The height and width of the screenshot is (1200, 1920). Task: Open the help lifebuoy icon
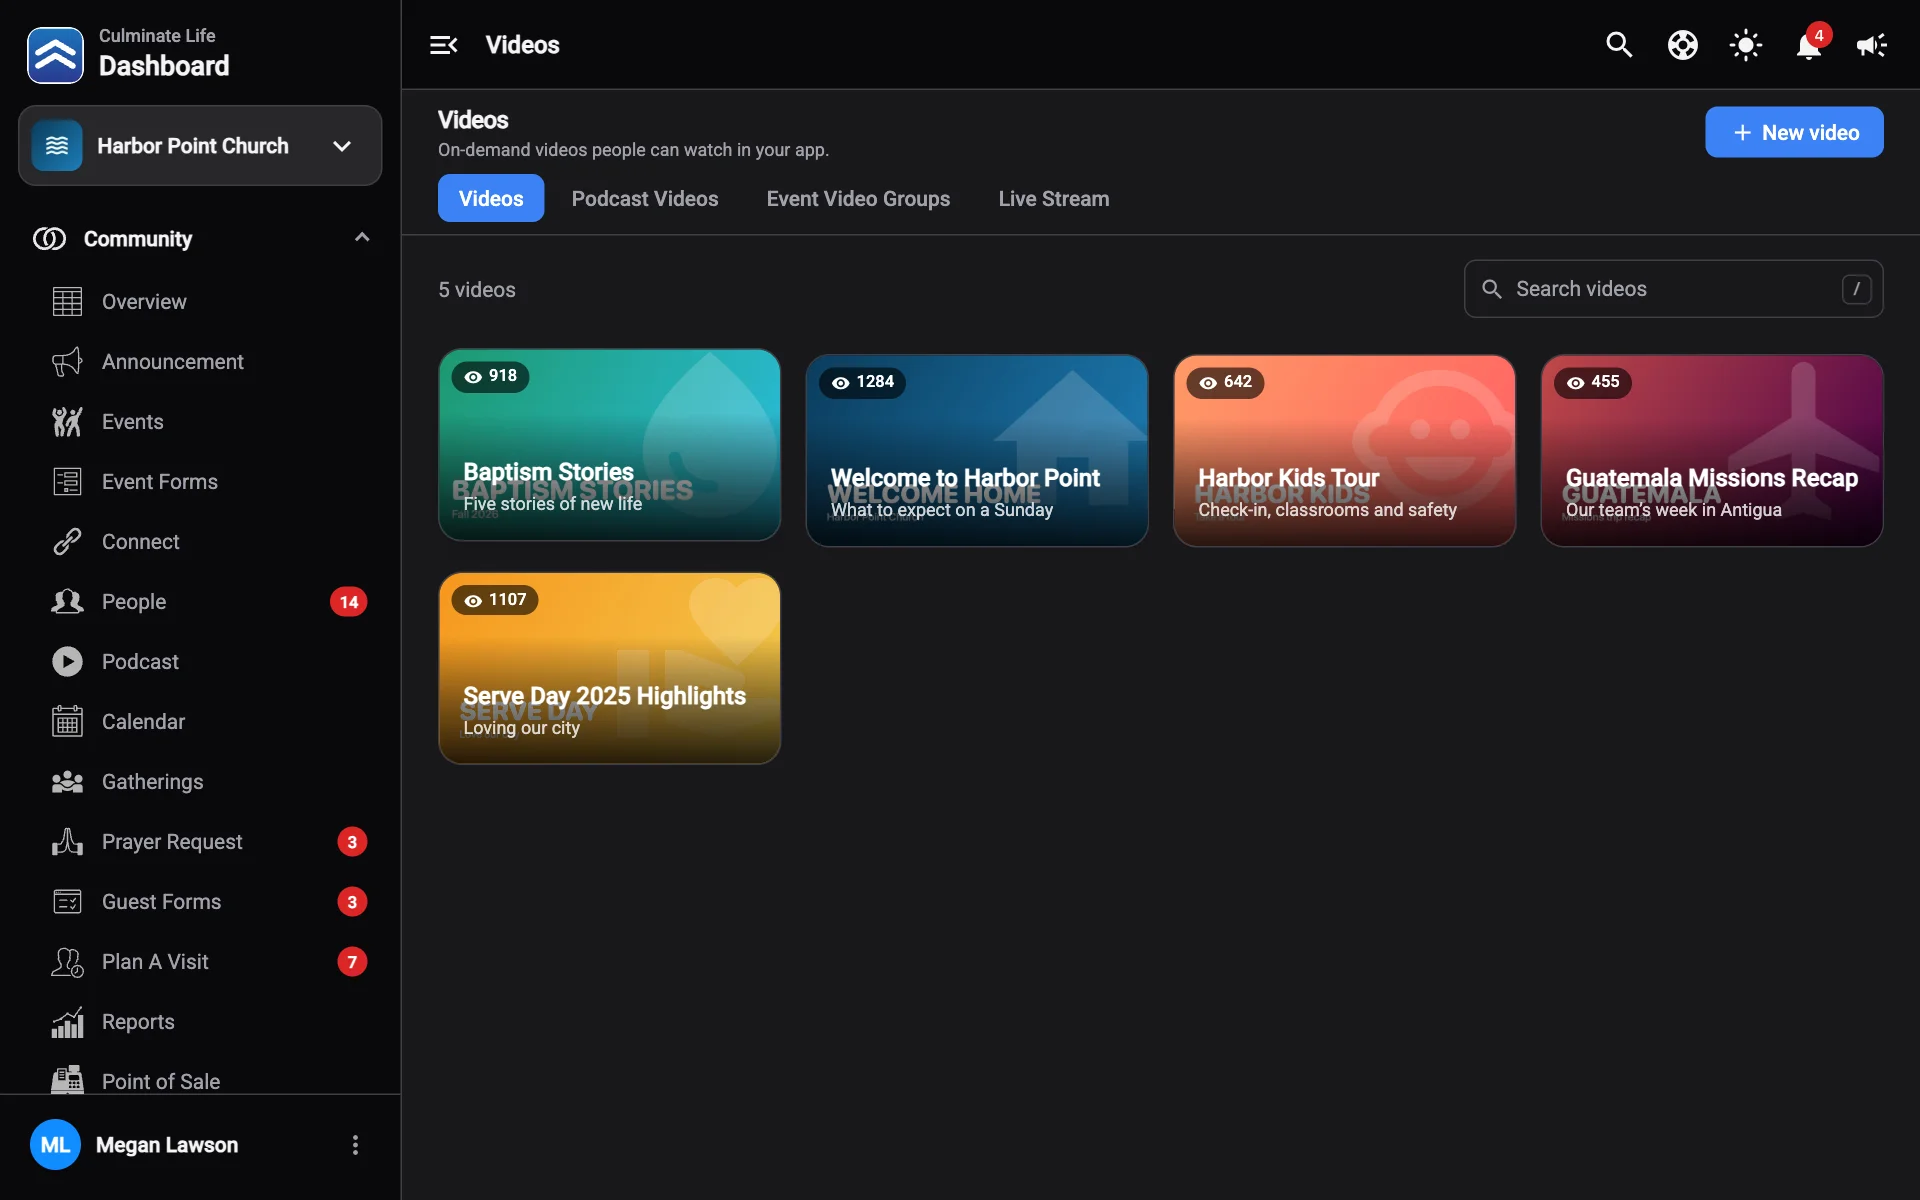1682,45
